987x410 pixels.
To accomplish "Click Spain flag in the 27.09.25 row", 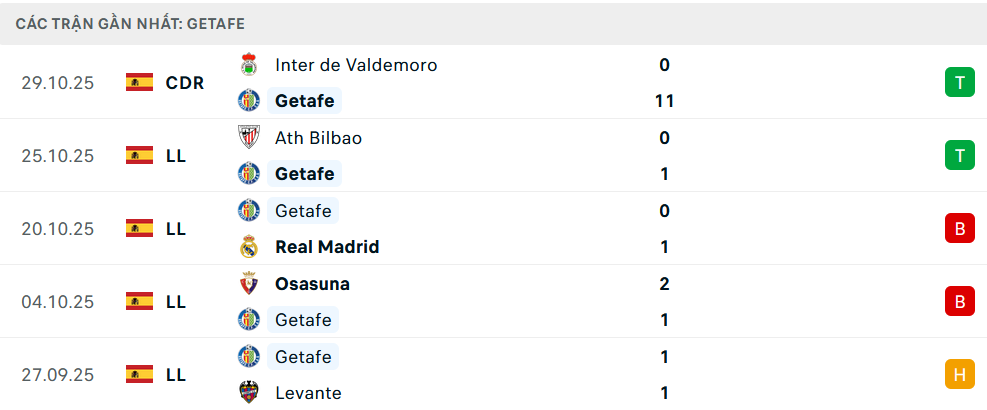I will [x=139, y=375].
